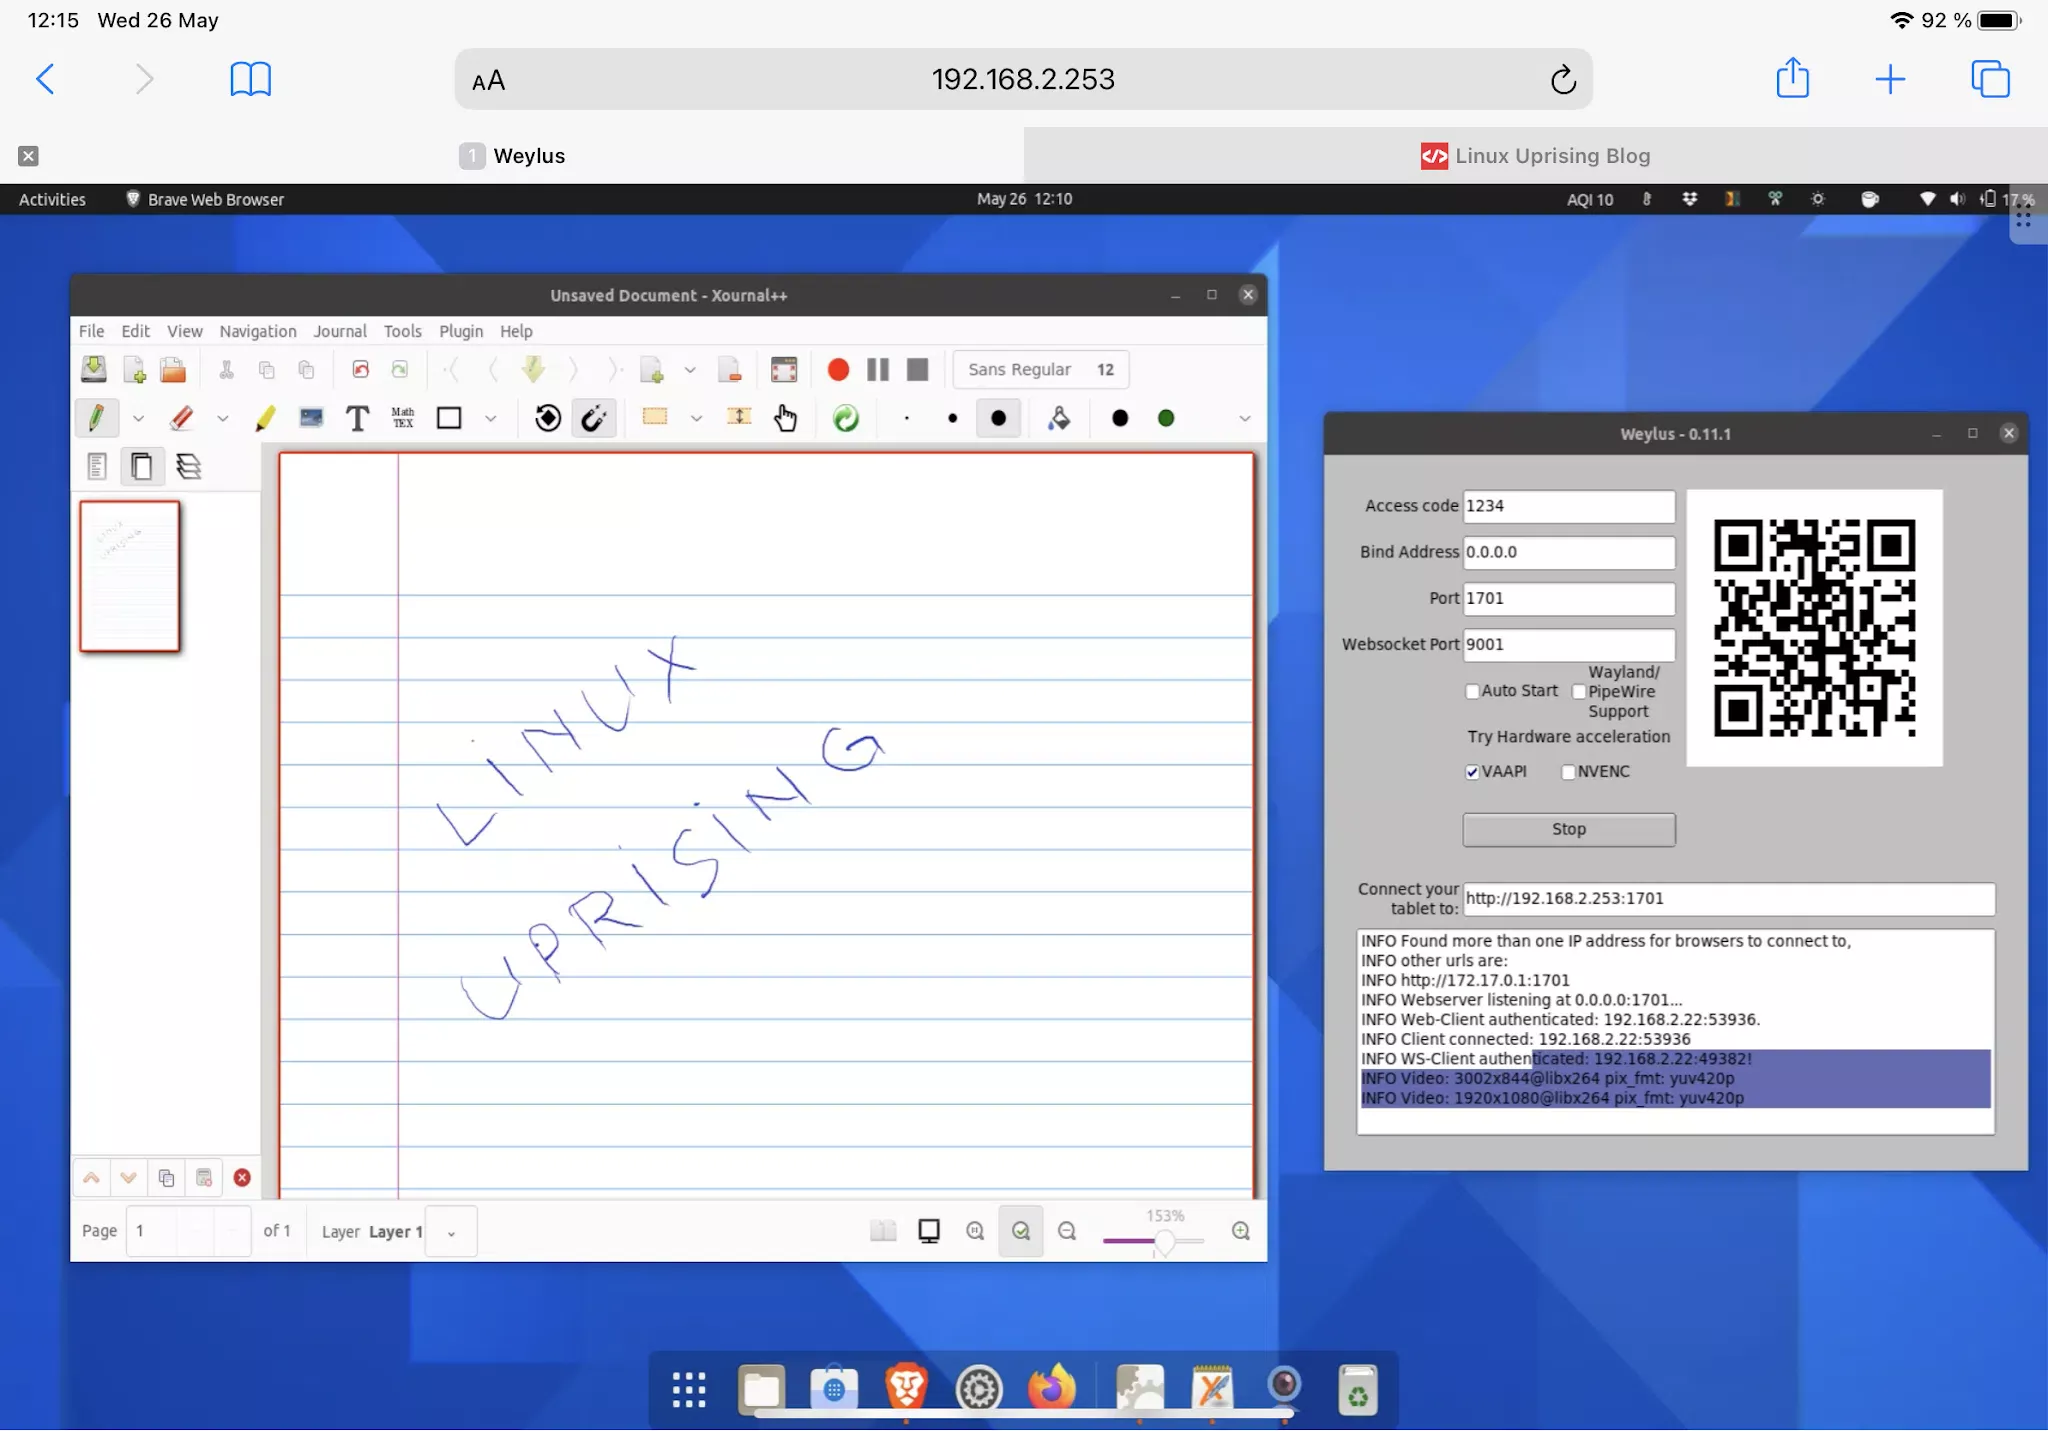Click the Sans Regular 12 font button
Image resolution: width=2048 pixels, height=1431 pixels.
(1040, 370)
